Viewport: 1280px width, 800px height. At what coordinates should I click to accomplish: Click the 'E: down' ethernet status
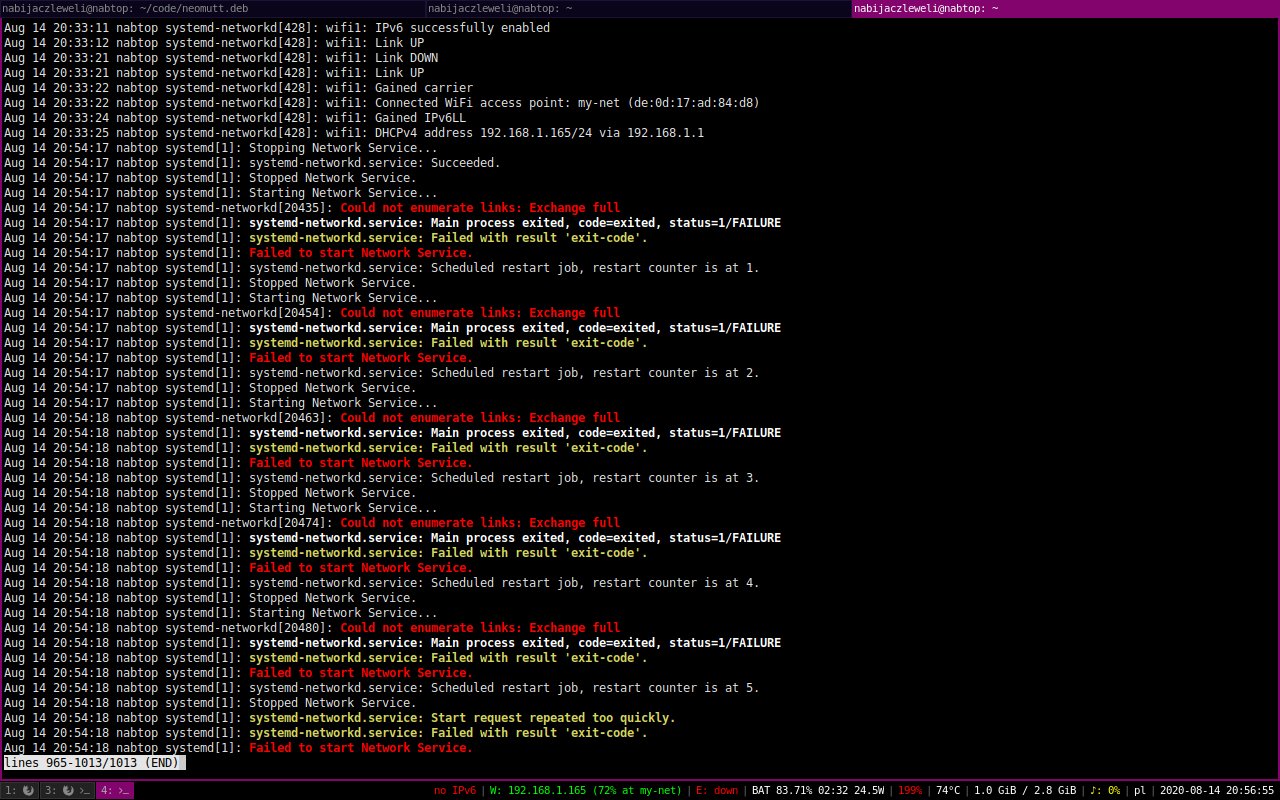pos(717,791)
